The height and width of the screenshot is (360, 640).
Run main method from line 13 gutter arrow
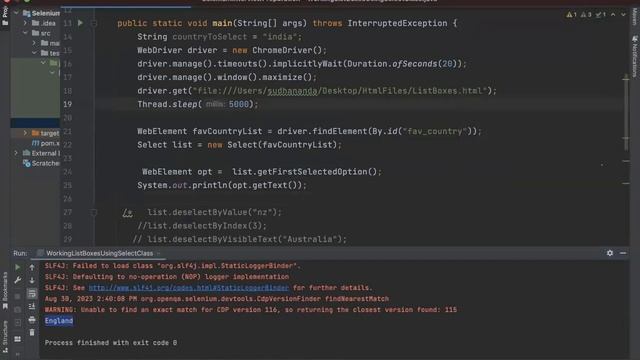coord(80,23)
